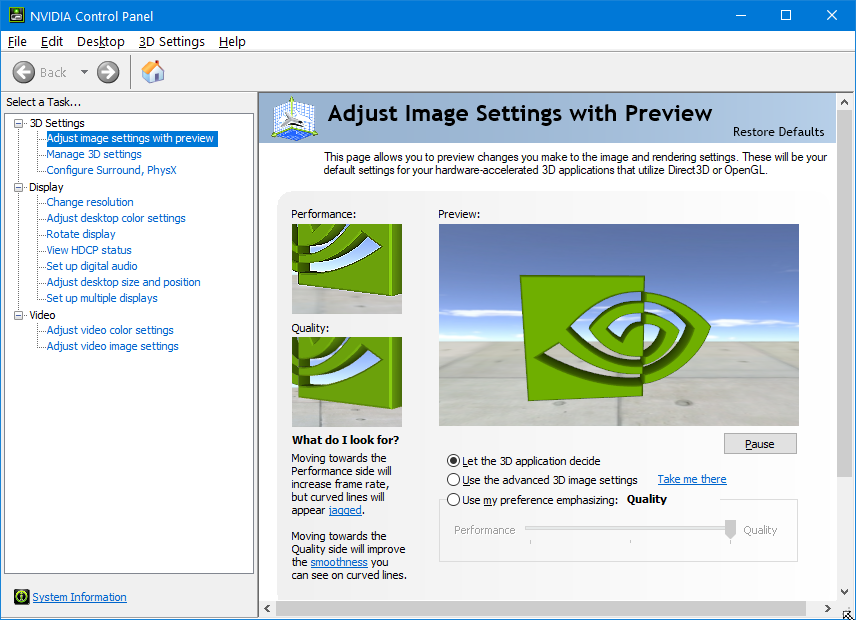The width and height of the screenshot is (856, 620).
Task: Click the Forward arrow button
Action: tap(108, 72)
